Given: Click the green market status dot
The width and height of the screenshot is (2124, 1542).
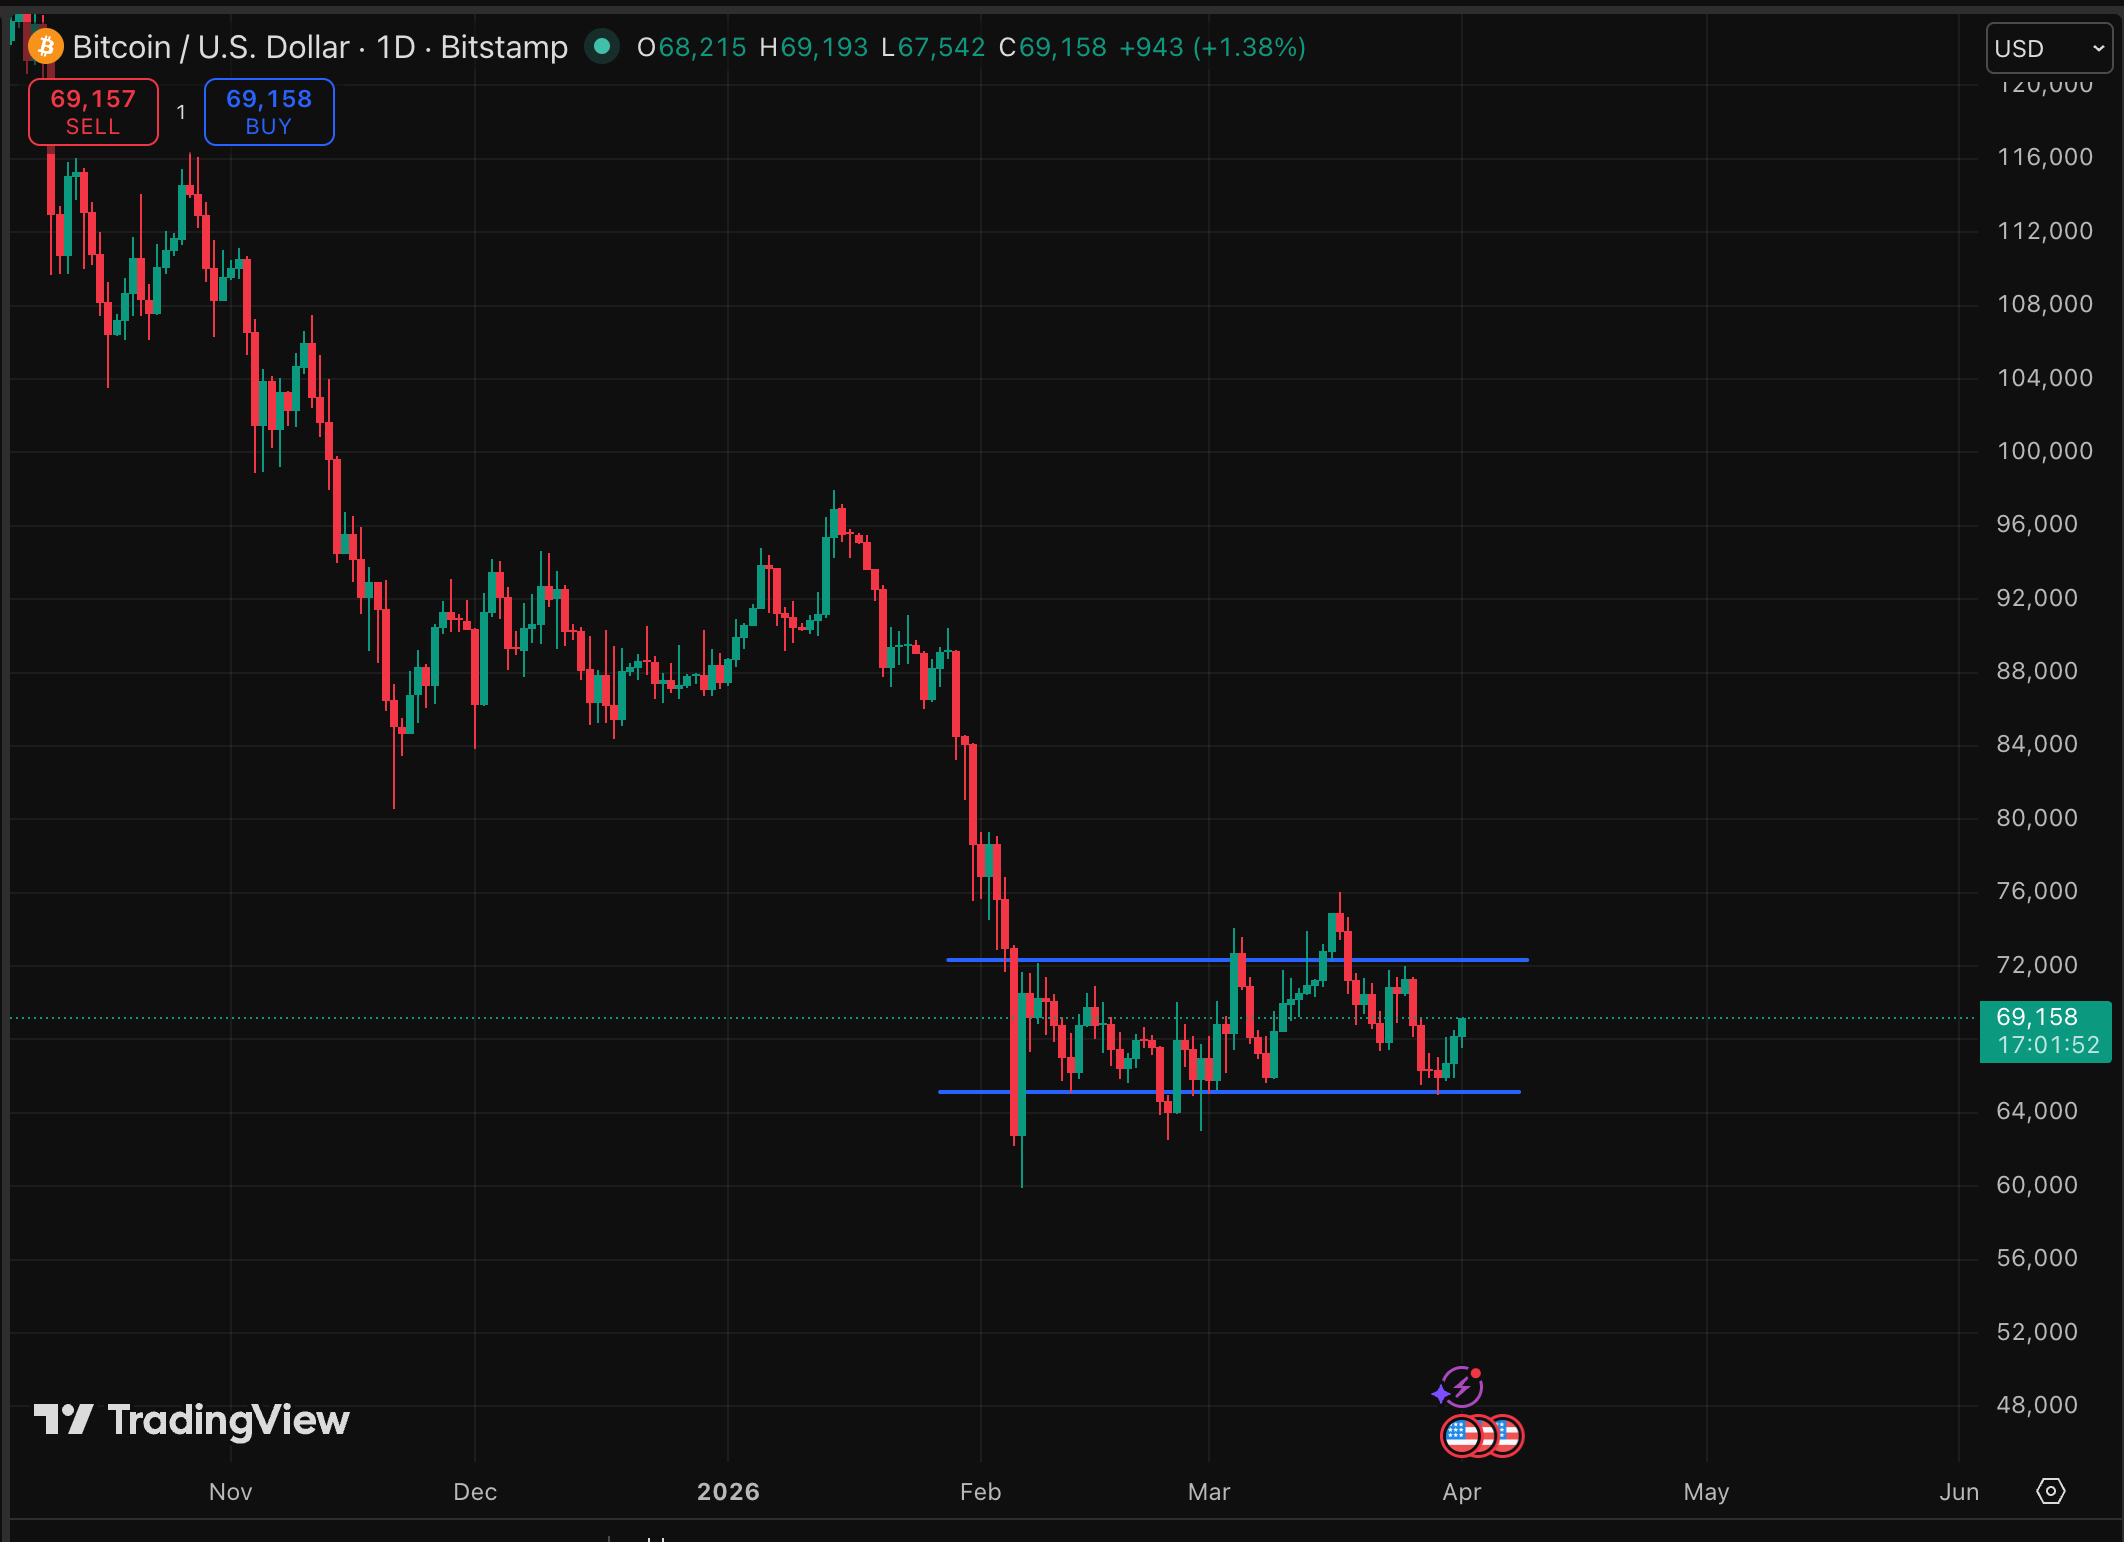Looking at the screenshot, I should [602, 46].
